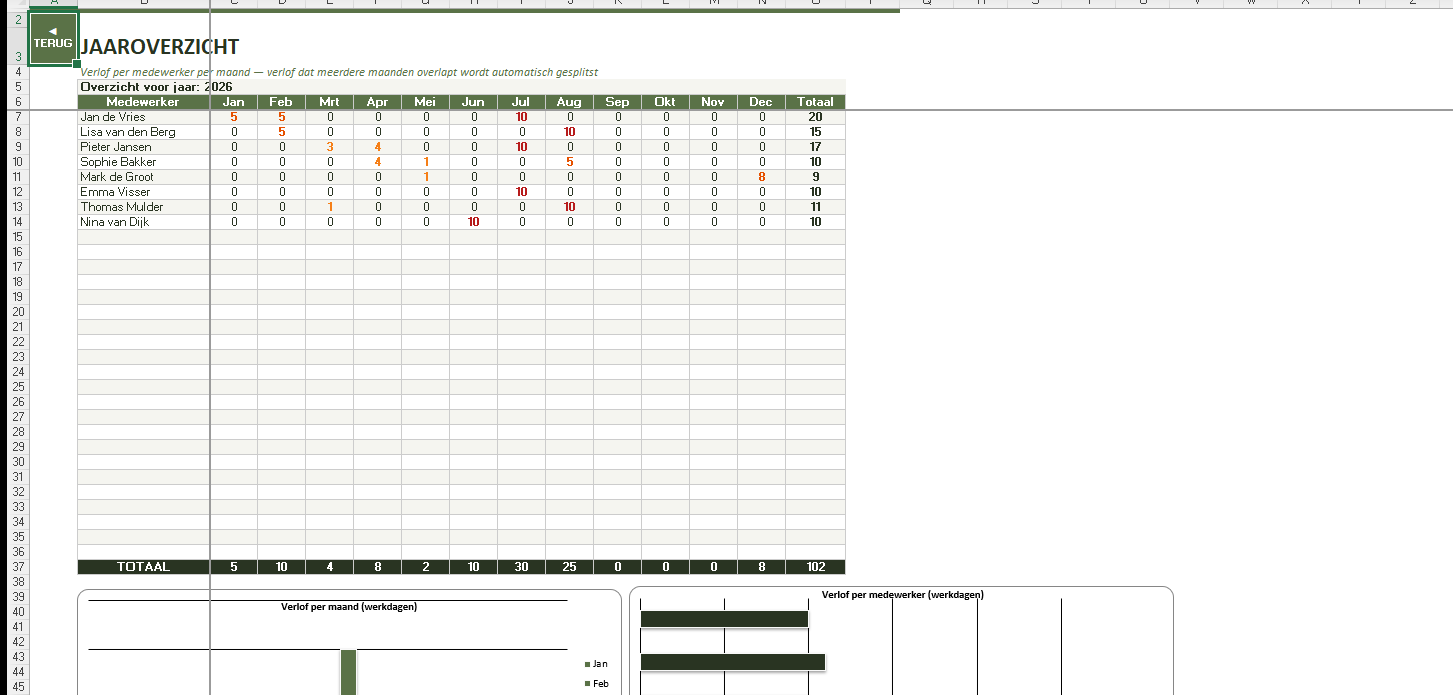
Task: Click the Jan legend entry in chart
Action: [597, 664]
